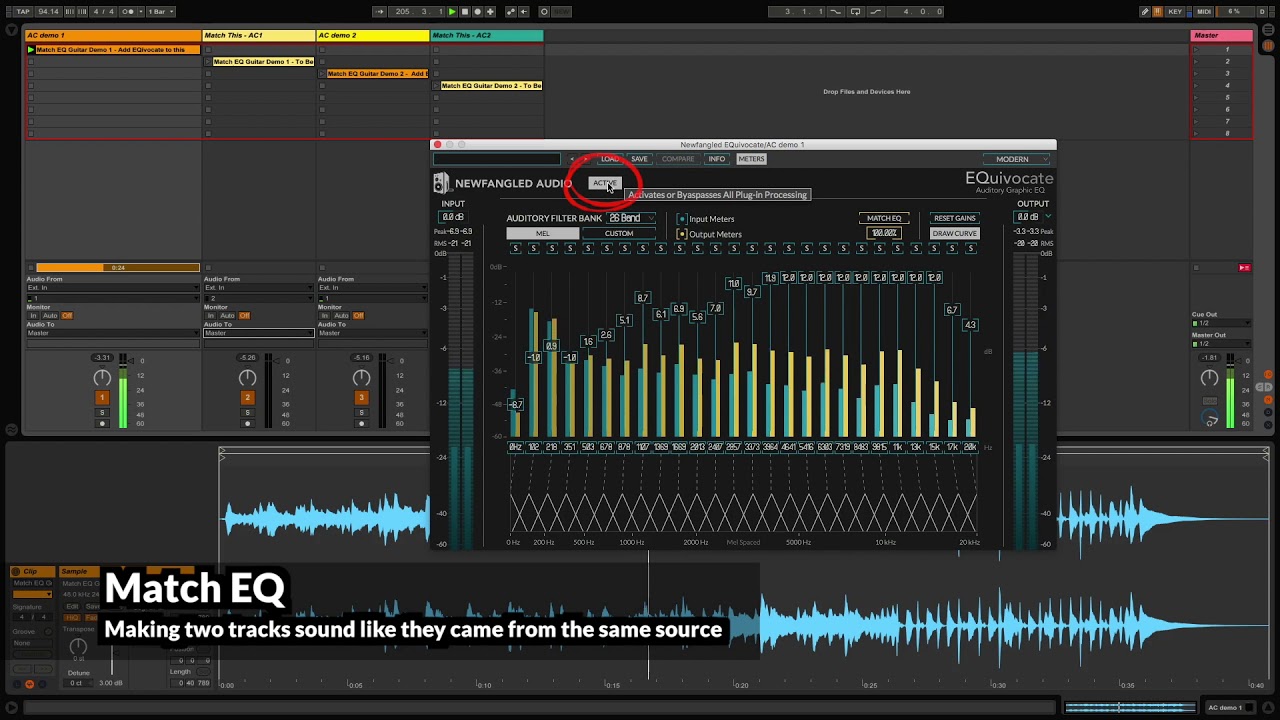This screenshot has height=720, width=1280.
Task: Click the master track pan knob
Action: (1210, 377)
